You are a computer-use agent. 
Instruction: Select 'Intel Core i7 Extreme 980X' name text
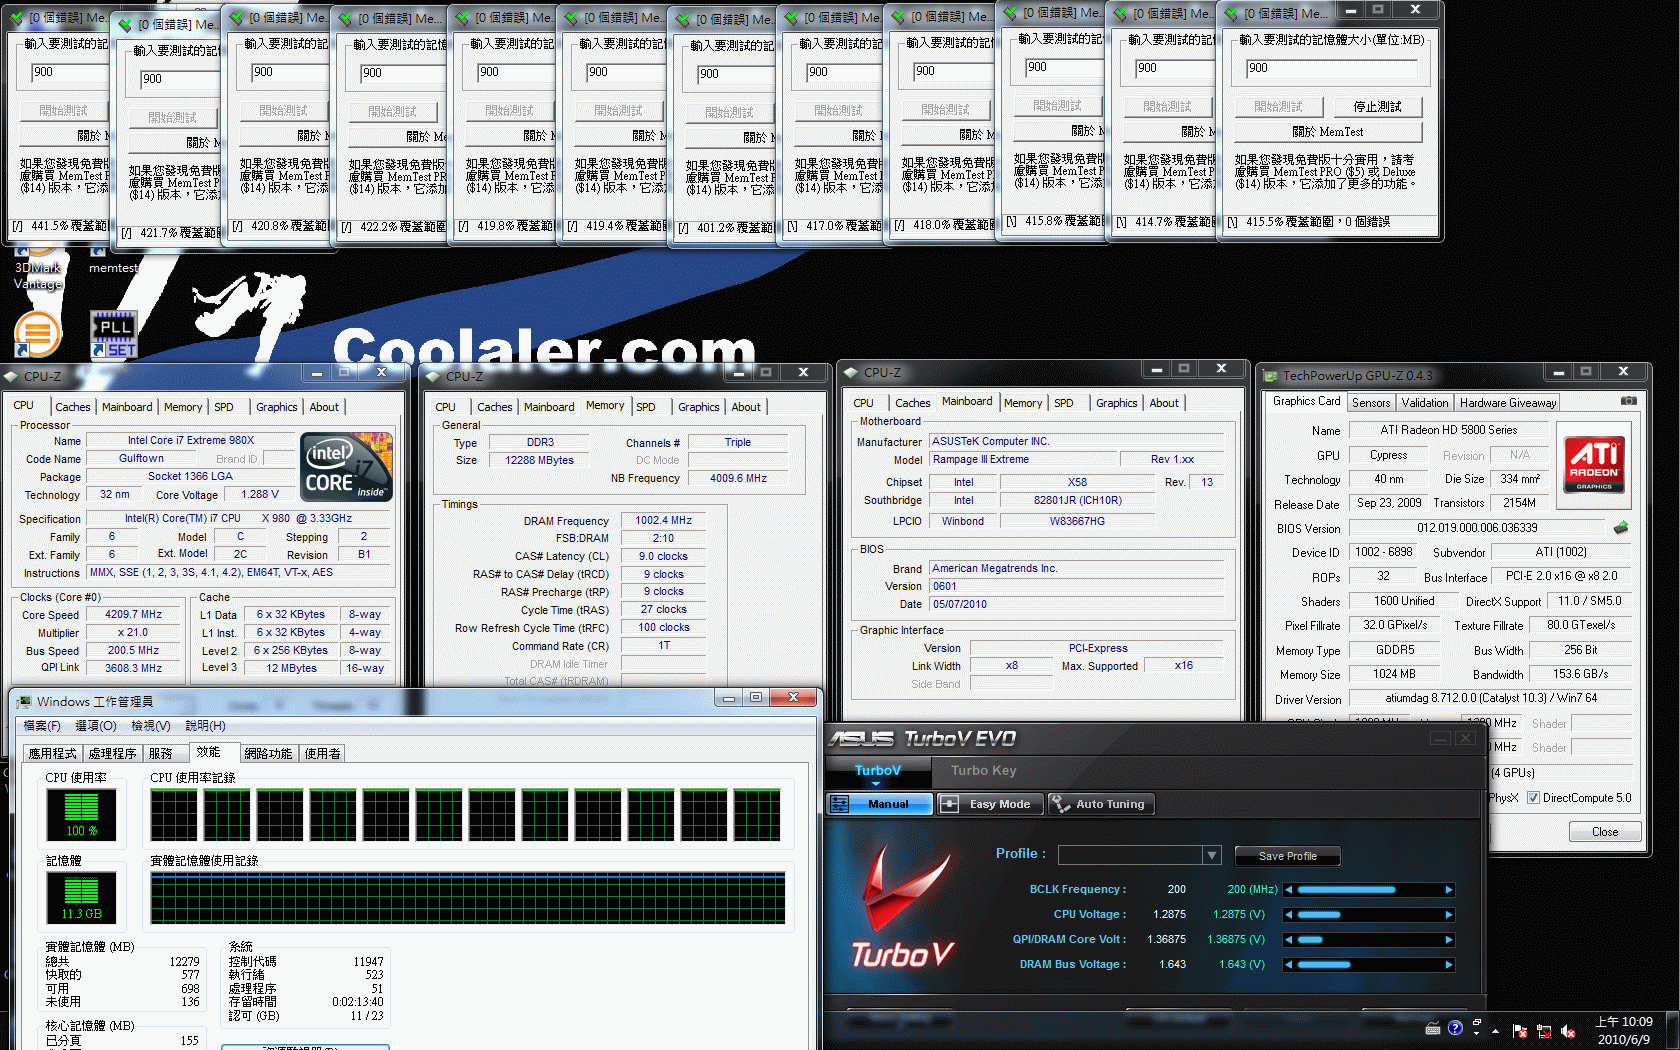191,440
